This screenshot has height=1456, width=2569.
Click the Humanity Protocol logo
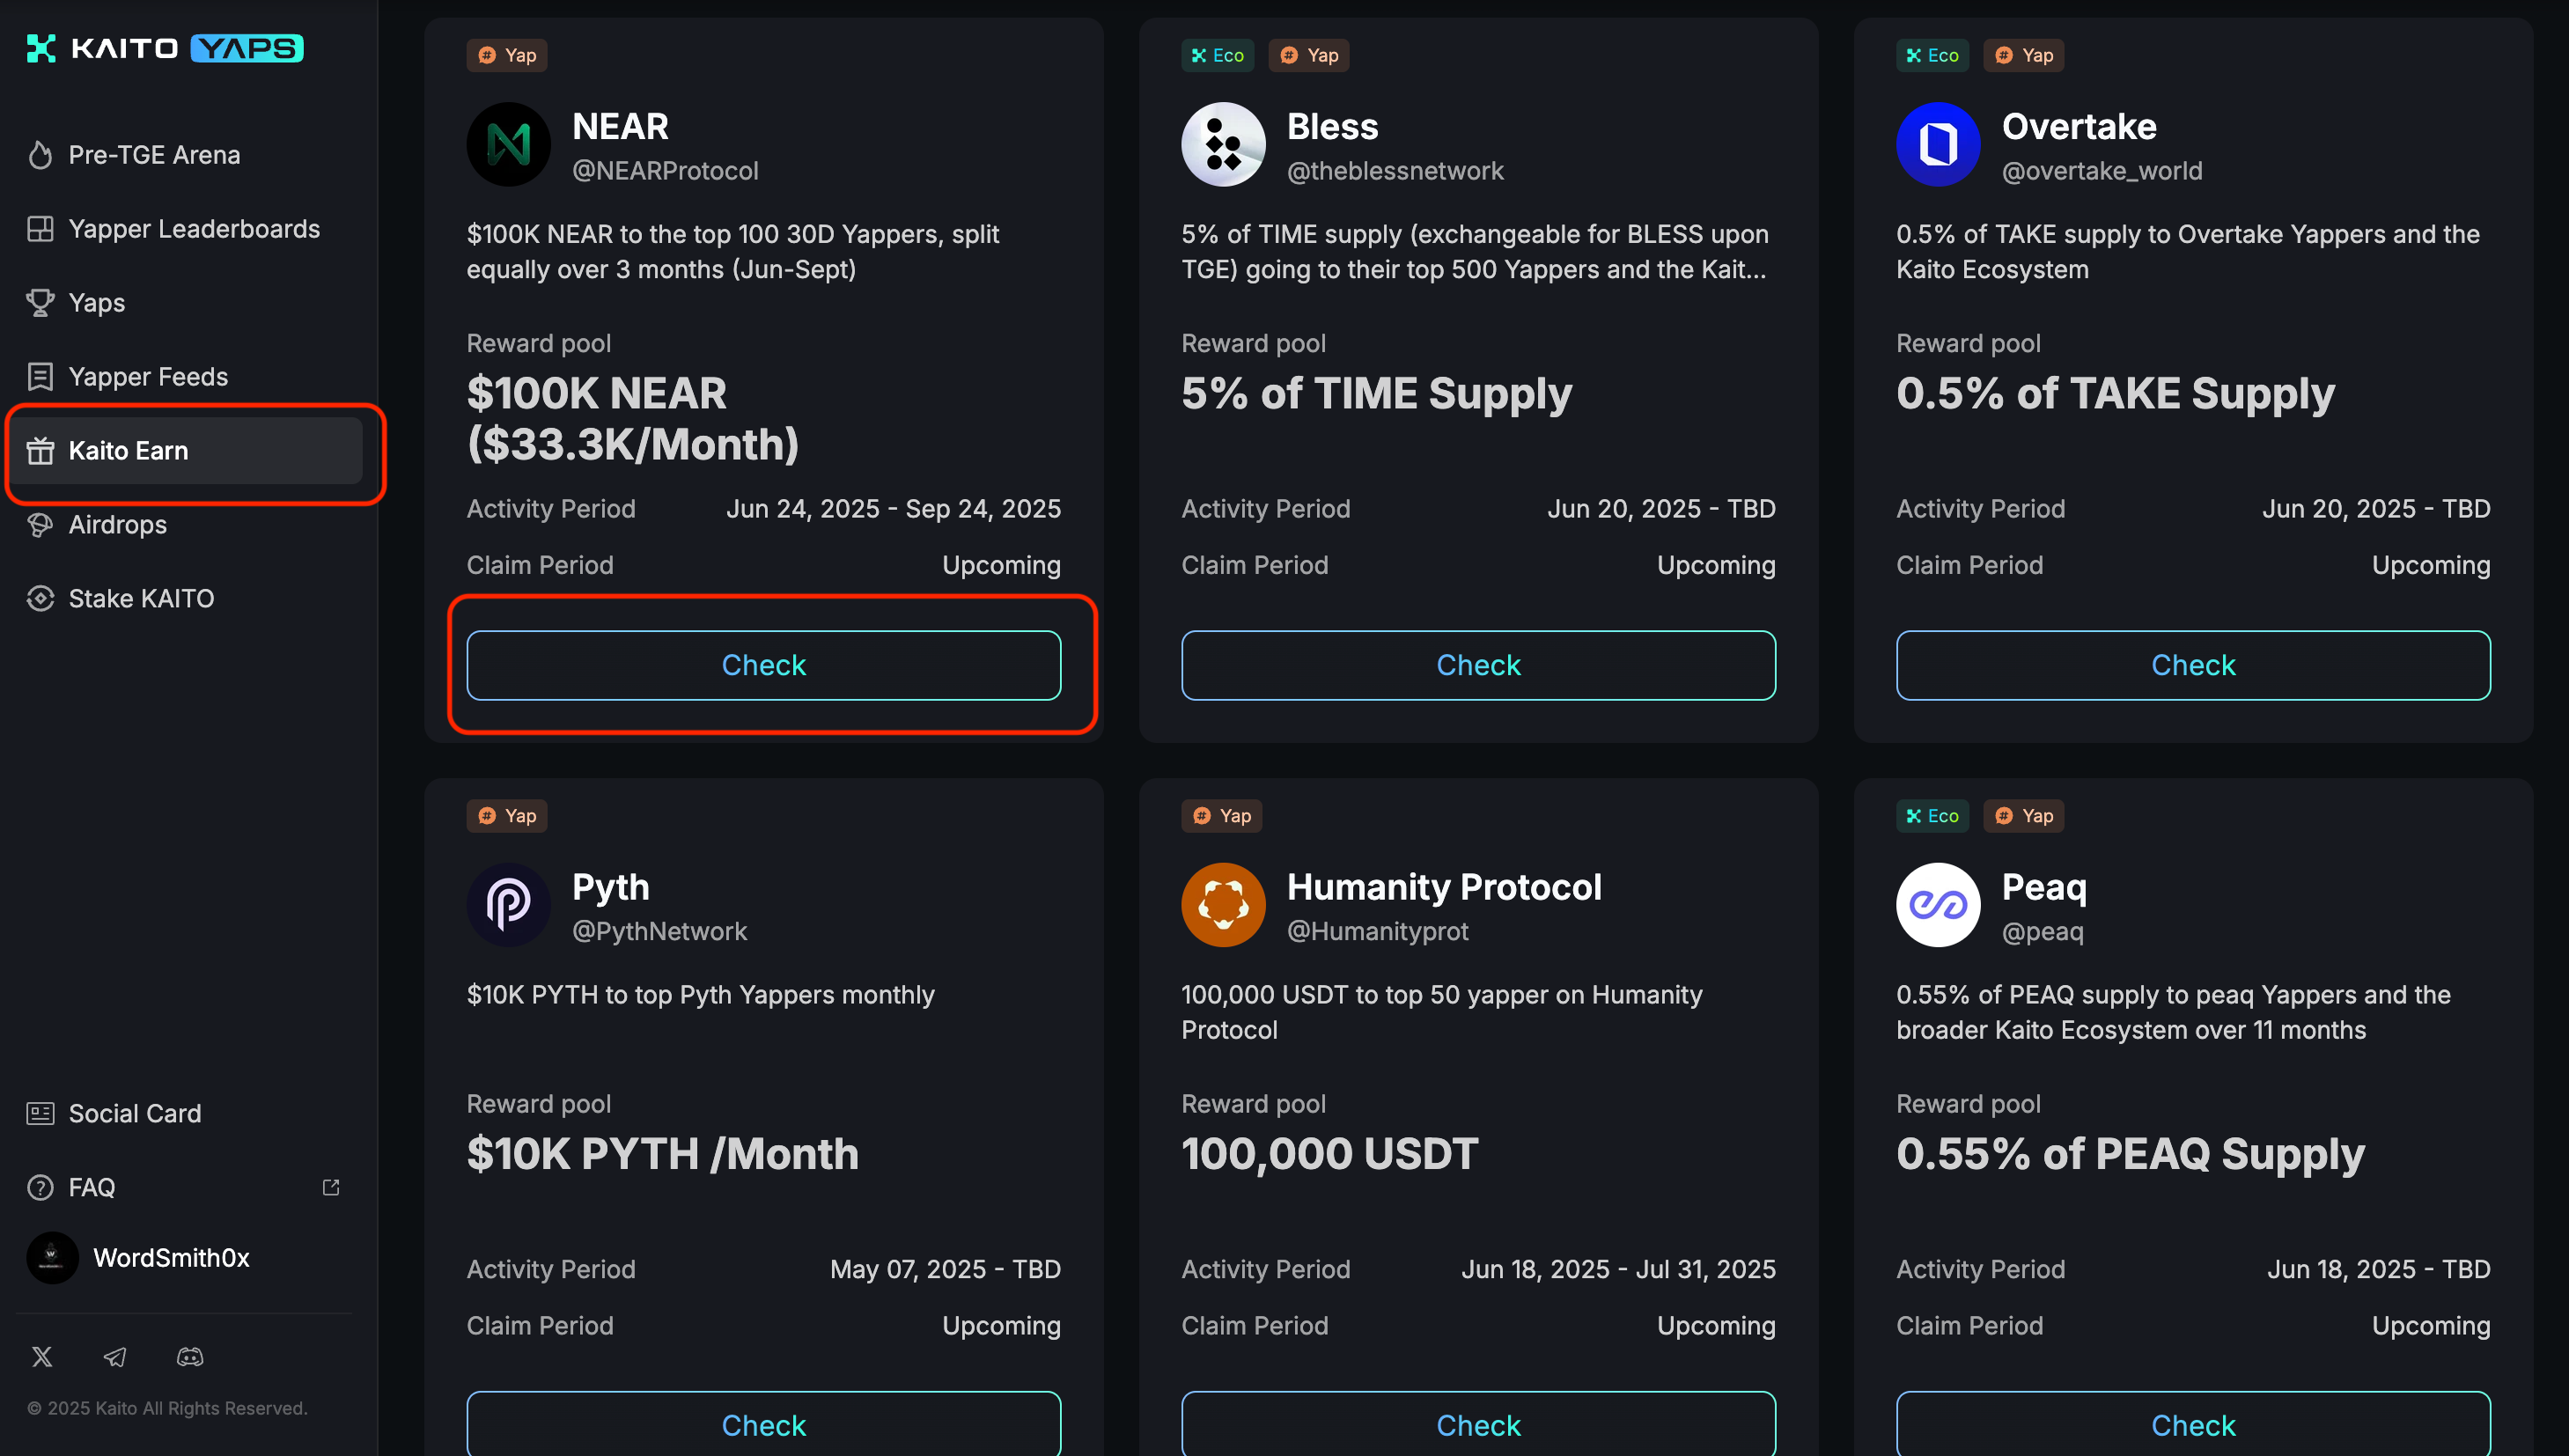click(1222, 905)
